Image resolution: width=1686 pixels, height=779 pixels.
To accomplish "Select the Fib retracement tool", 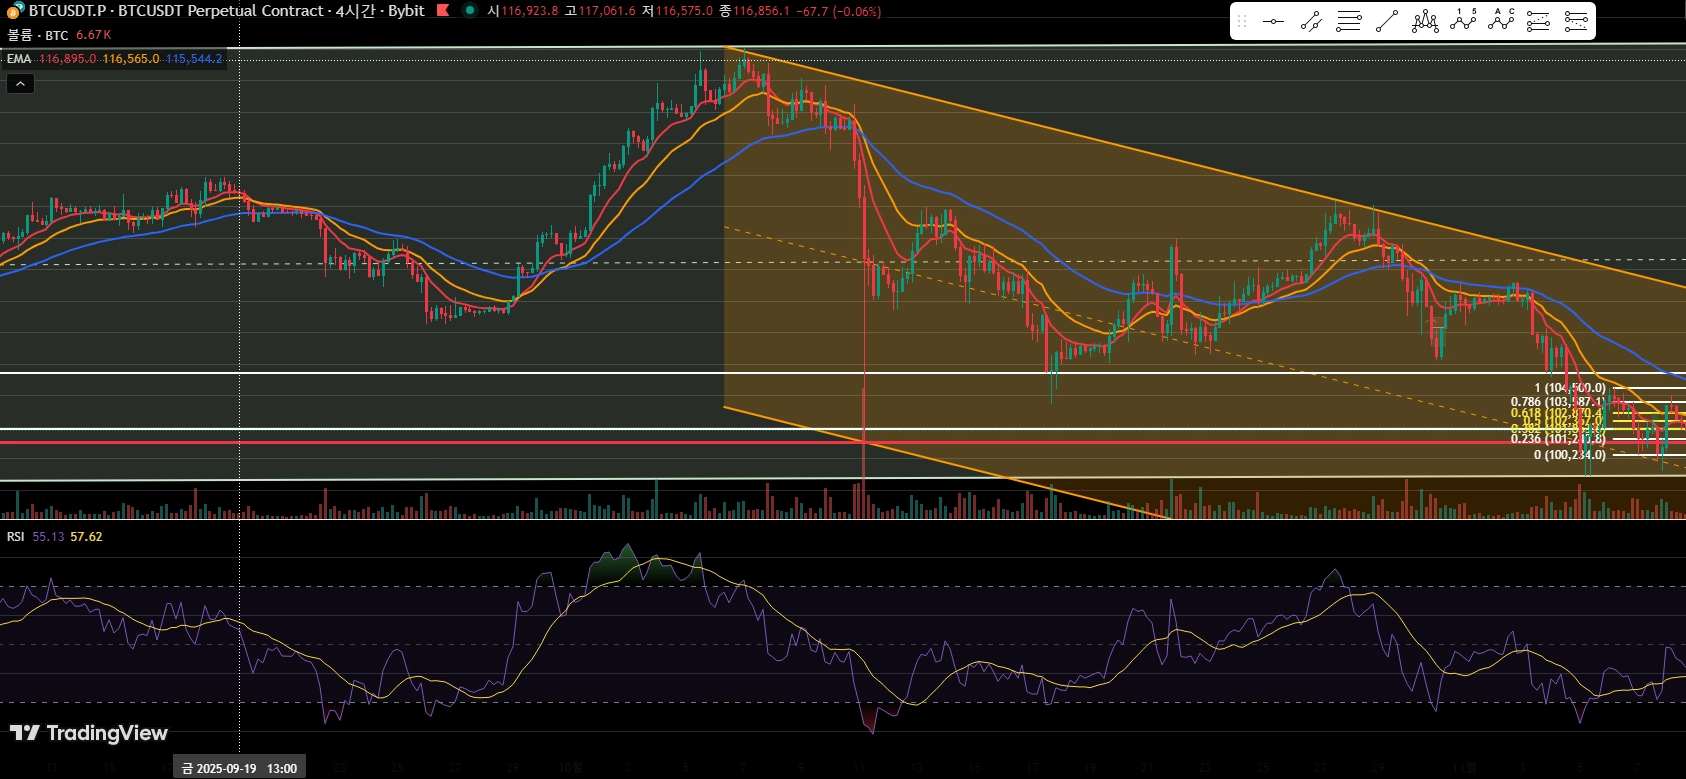I will [x=1349, y=21].
